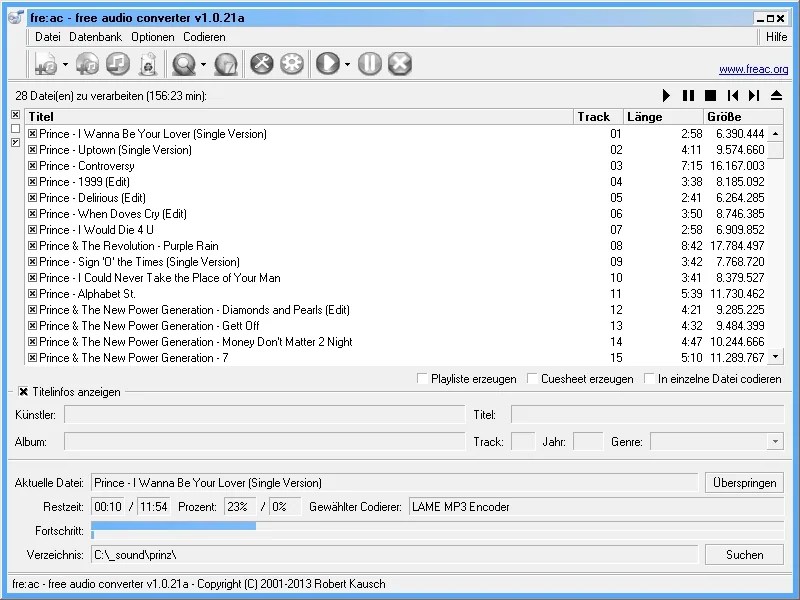Click the eject disc playback icon
Viewport: 800px width, 600px height.
tap(776, 95)
